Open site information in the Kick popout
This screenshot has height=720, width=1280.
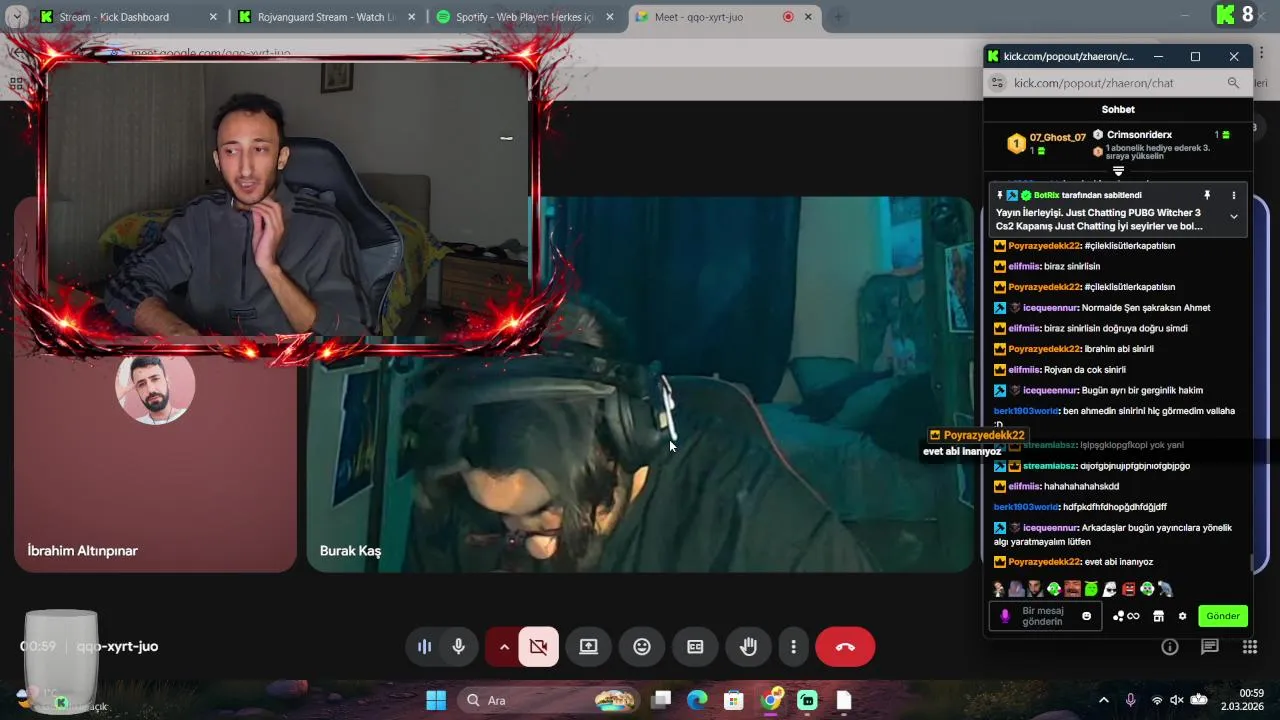pos(997,83)
